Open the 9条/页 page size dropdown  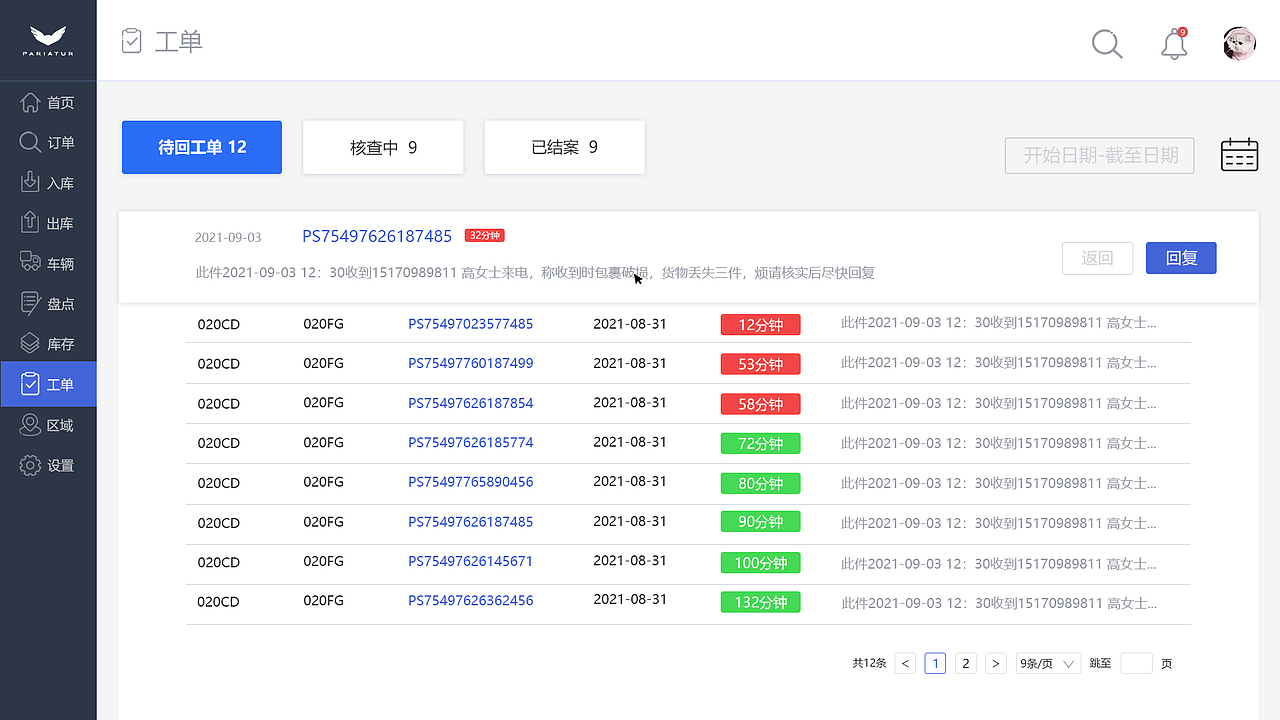pyautogui.click(x=1047, y=663)
